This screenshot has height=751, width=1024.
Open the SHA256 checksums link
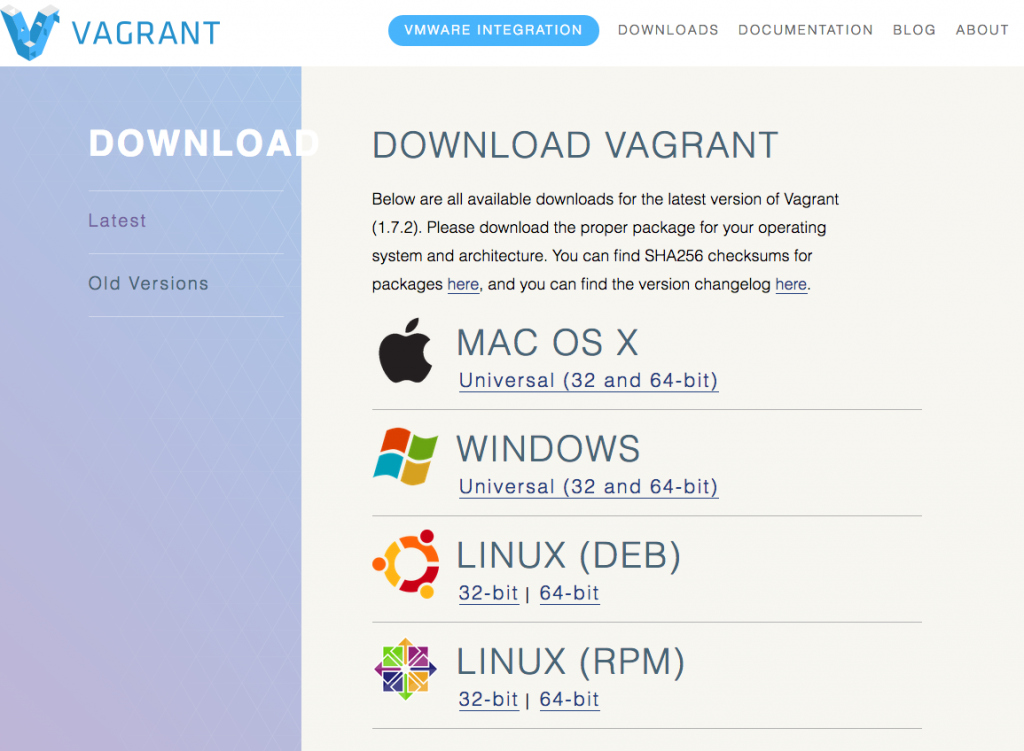[x=463, y=284]
